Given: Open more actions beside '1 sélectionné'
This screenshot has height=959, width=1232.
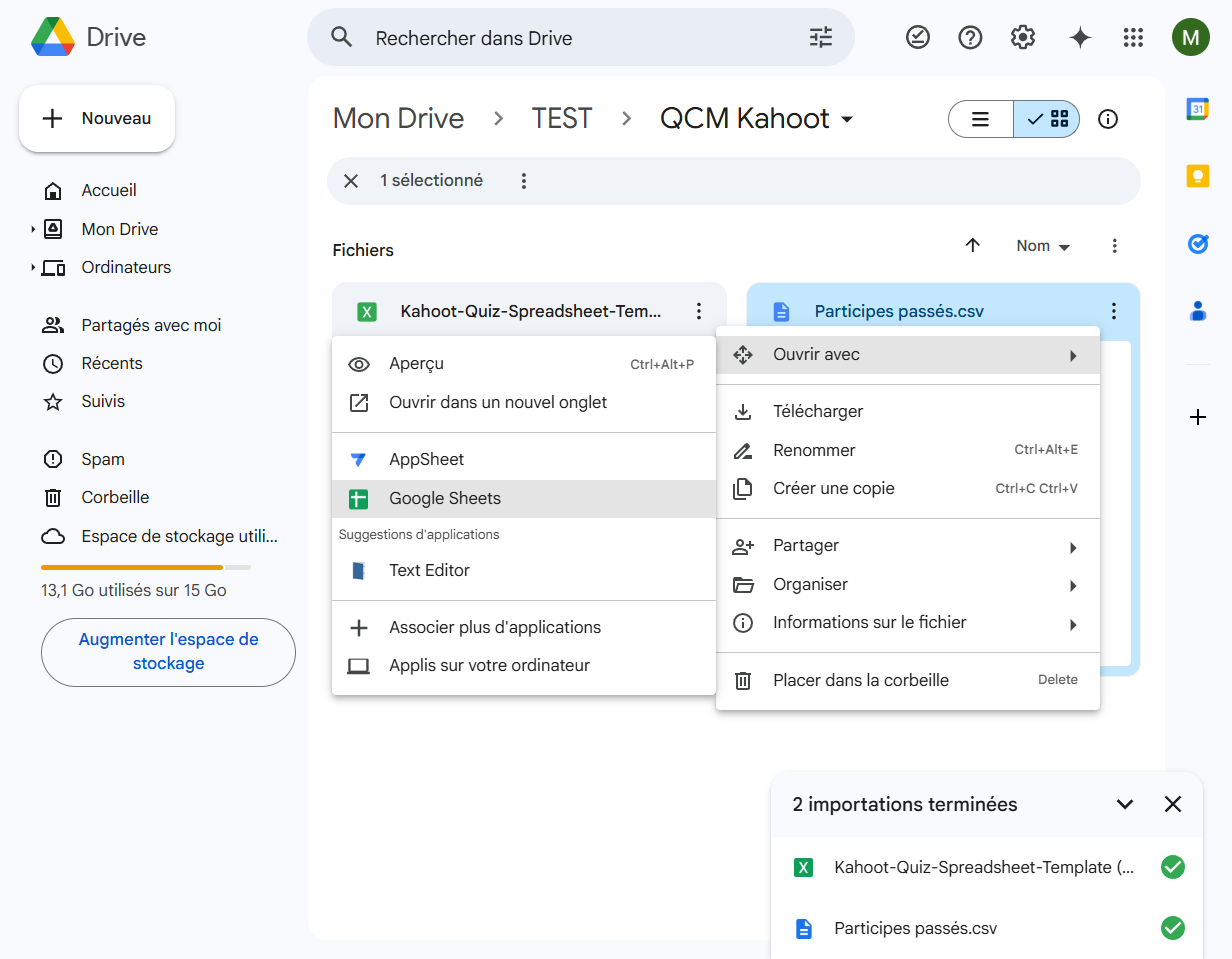Looking at the screenshot, I should pos(523,181).
